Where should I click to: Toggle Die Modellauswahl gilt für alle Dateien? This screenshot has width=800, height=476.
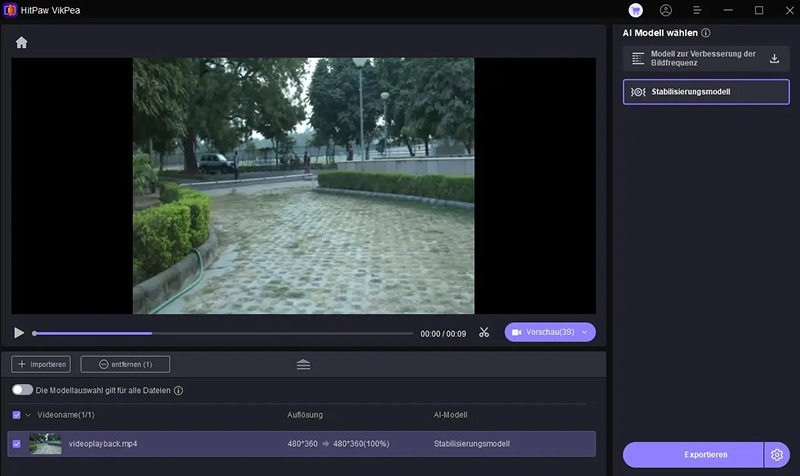point(22,390)
